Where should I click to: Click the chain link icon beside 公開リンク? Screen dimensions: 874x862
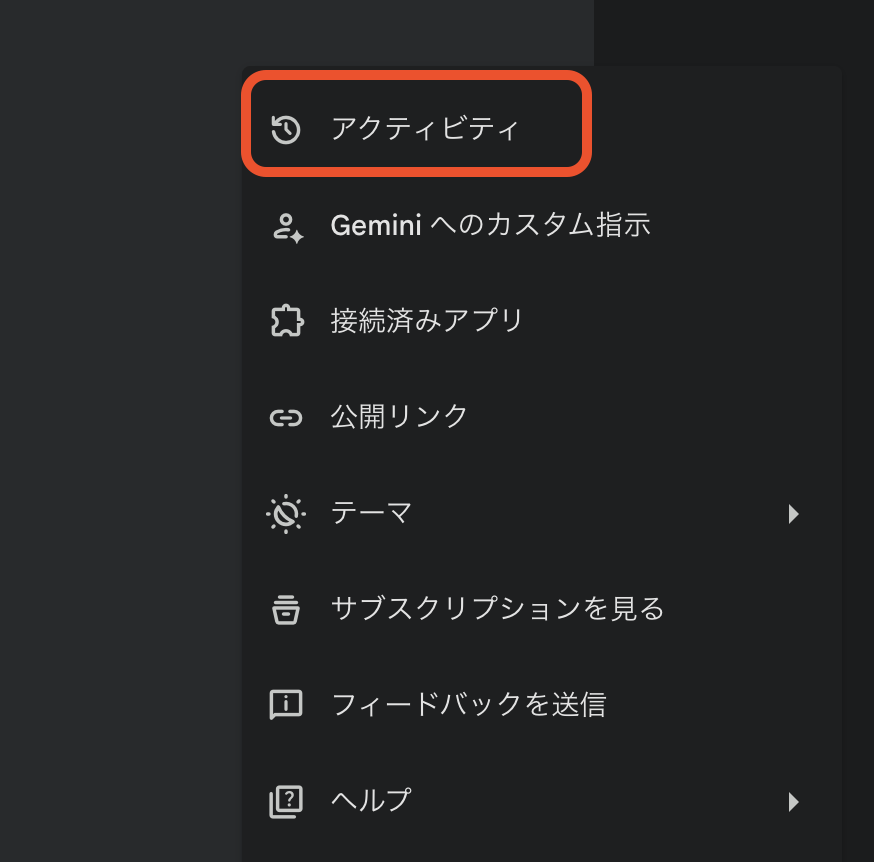point(286,417)
